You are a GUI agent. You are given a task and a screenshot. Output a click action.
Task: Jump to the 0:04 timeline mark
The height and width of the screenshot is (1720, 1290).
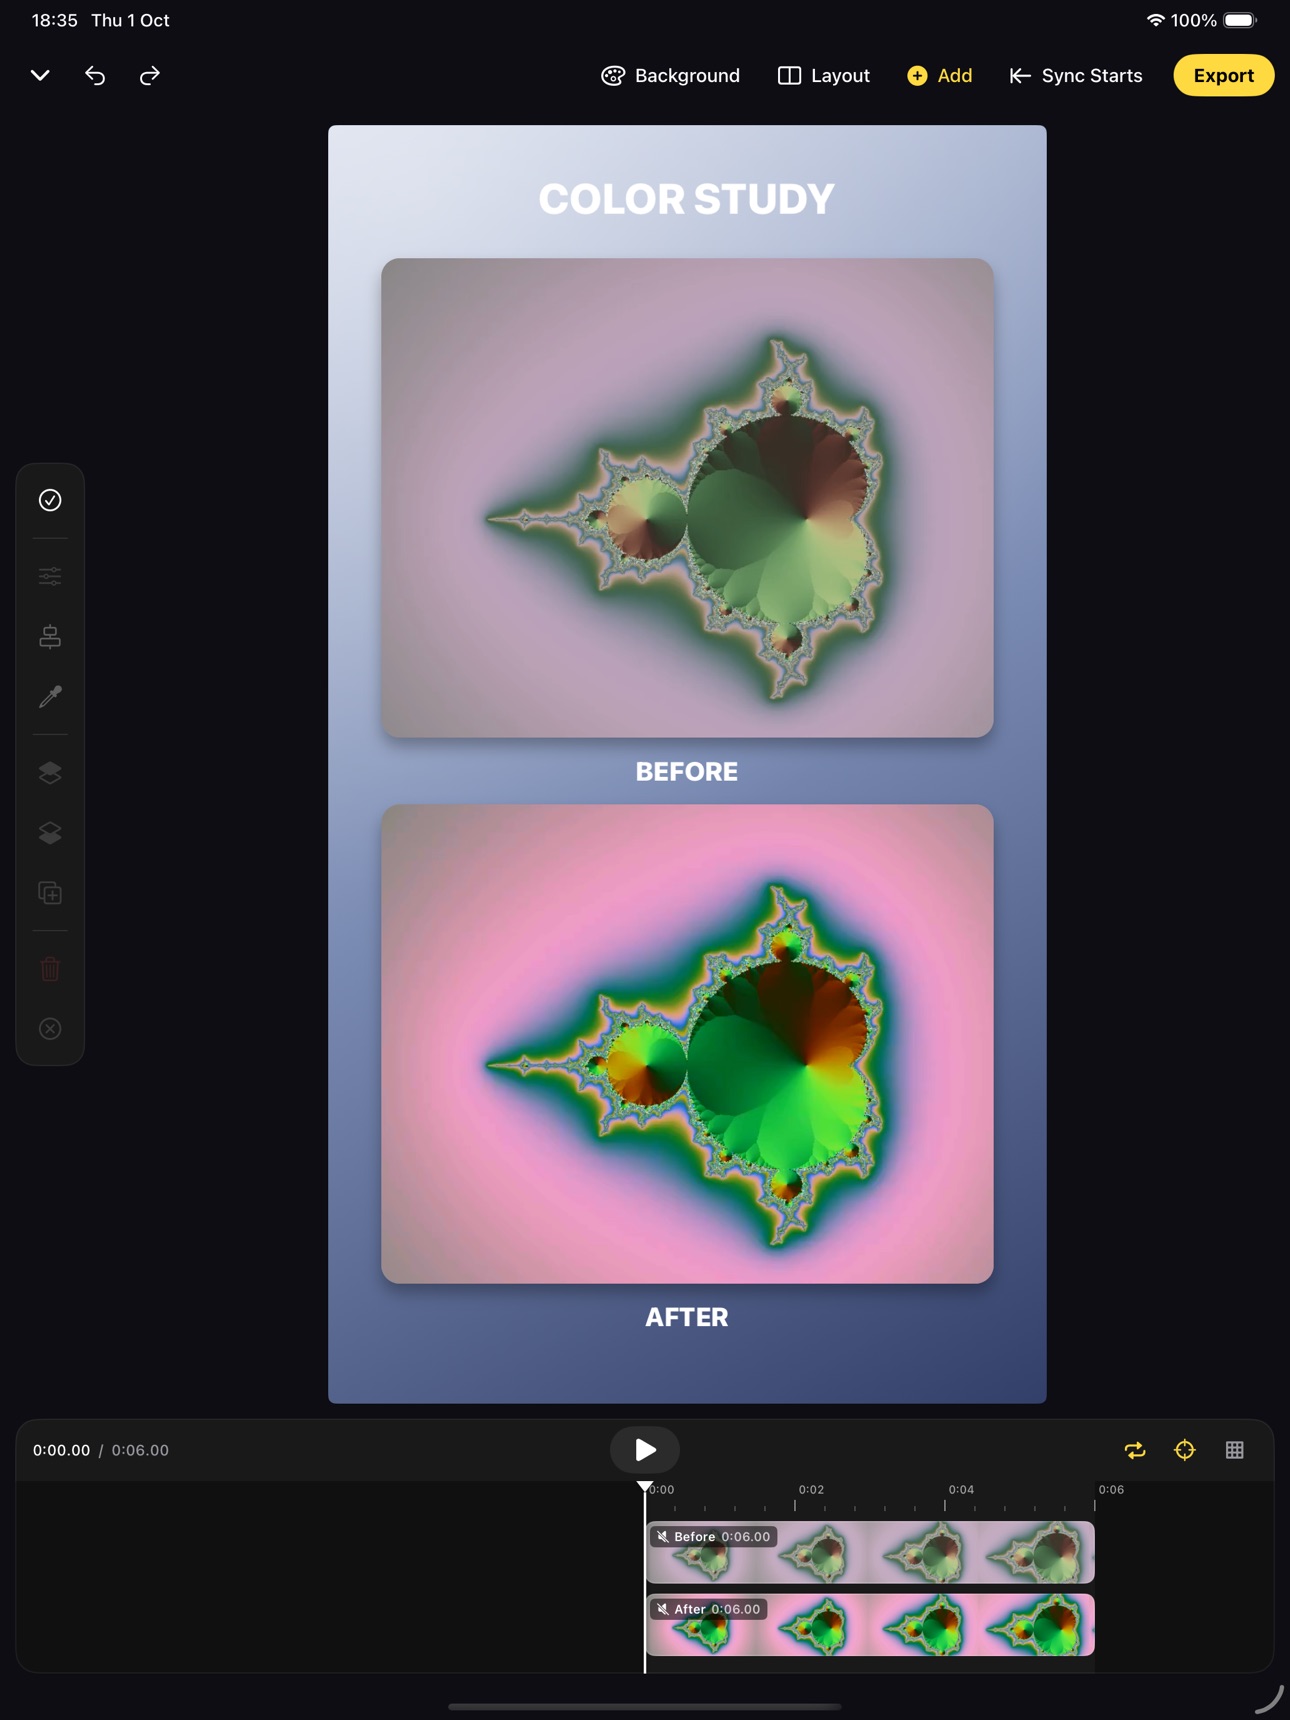coord(961,1489)
